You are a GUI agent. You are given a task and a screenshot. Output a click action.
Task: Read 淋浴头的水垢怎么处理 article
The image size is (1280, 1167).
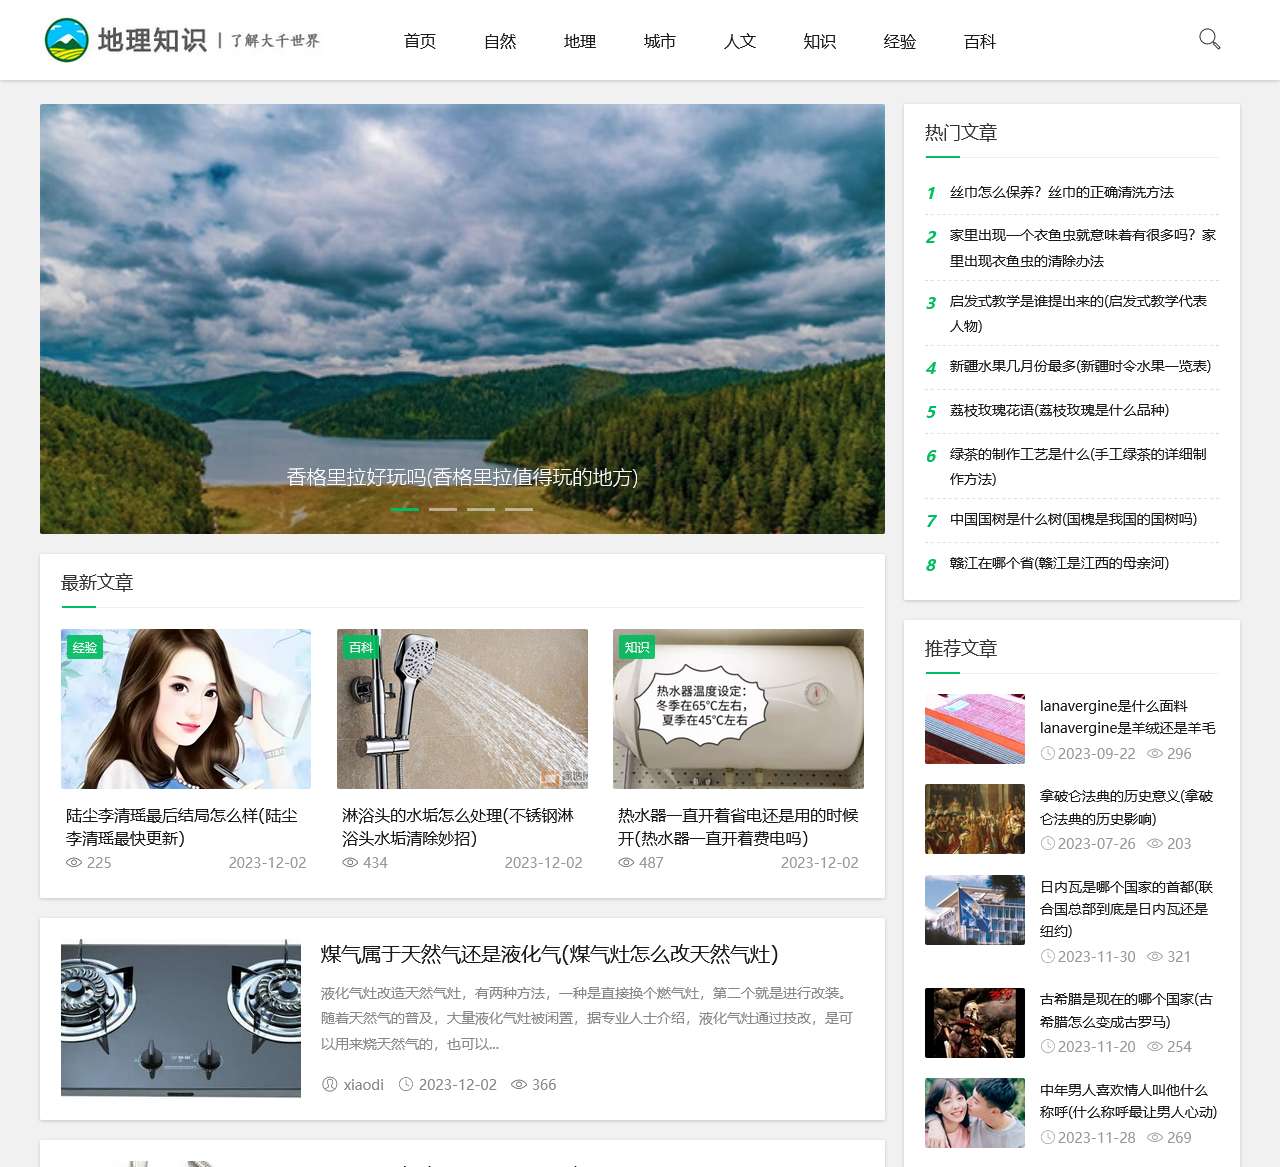(x=458, y=827)
